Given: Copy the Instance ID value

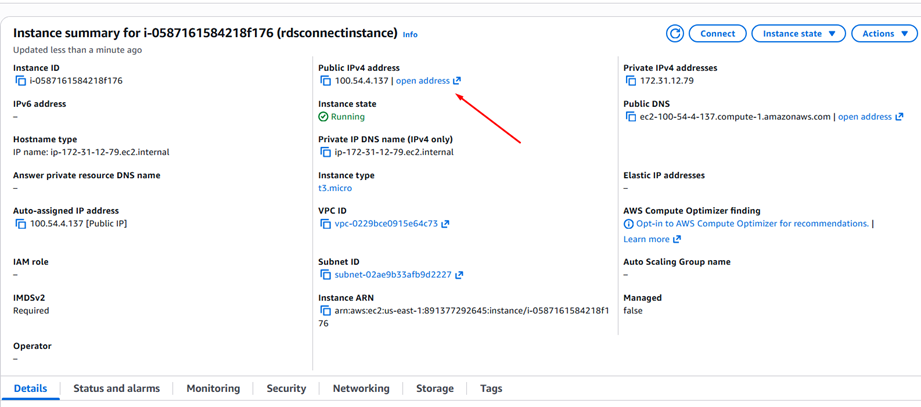Looking at the screenshot, I should click(x=21, y=81).
